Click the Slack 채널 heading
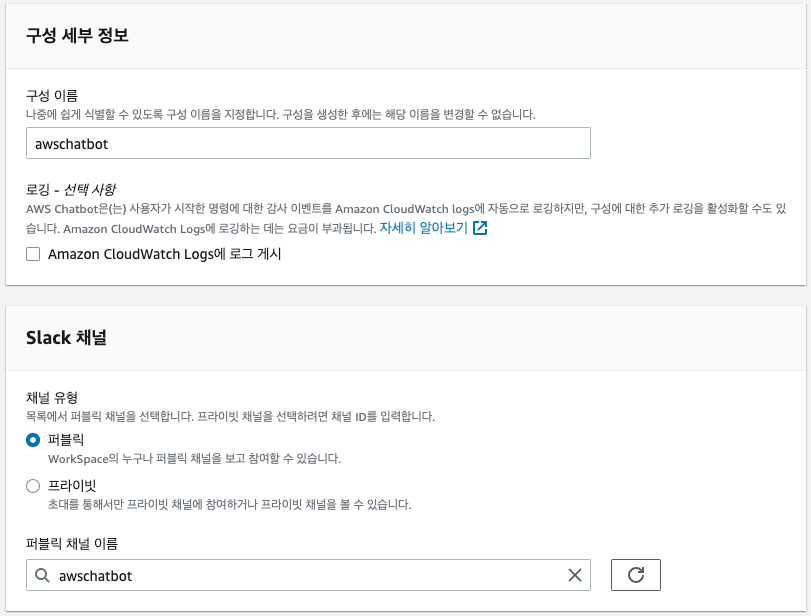 tap(66, 338)
